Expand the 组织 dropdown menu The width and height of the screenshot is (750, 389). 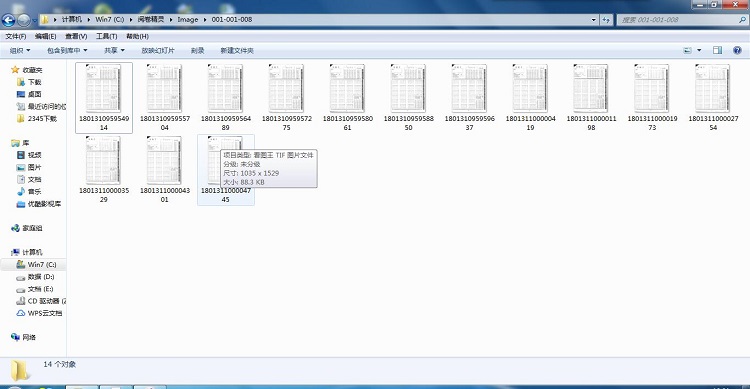[x=20, y=50]
